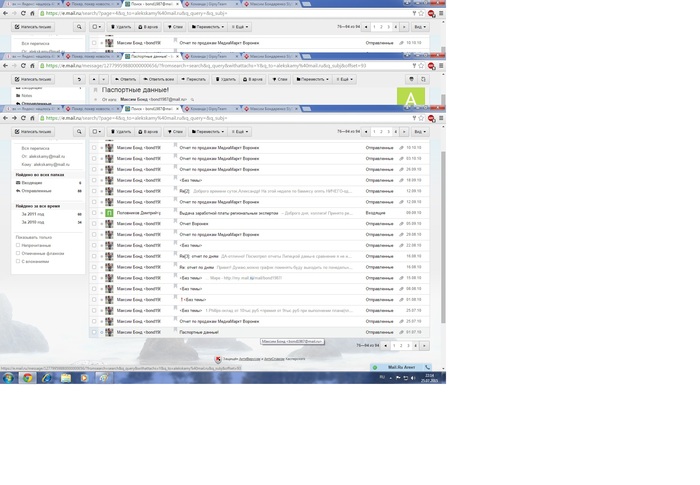Open the Notes folder in the message window
Screen dimensions: 700x485
pos(27,96)
